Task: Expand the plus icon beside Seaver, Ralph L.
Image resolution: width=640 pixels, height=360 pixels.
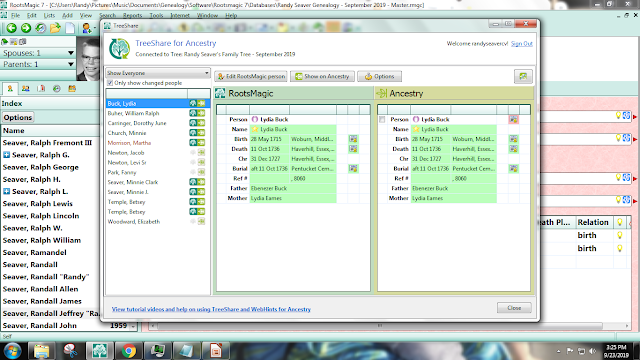Action: pos(7,191)
